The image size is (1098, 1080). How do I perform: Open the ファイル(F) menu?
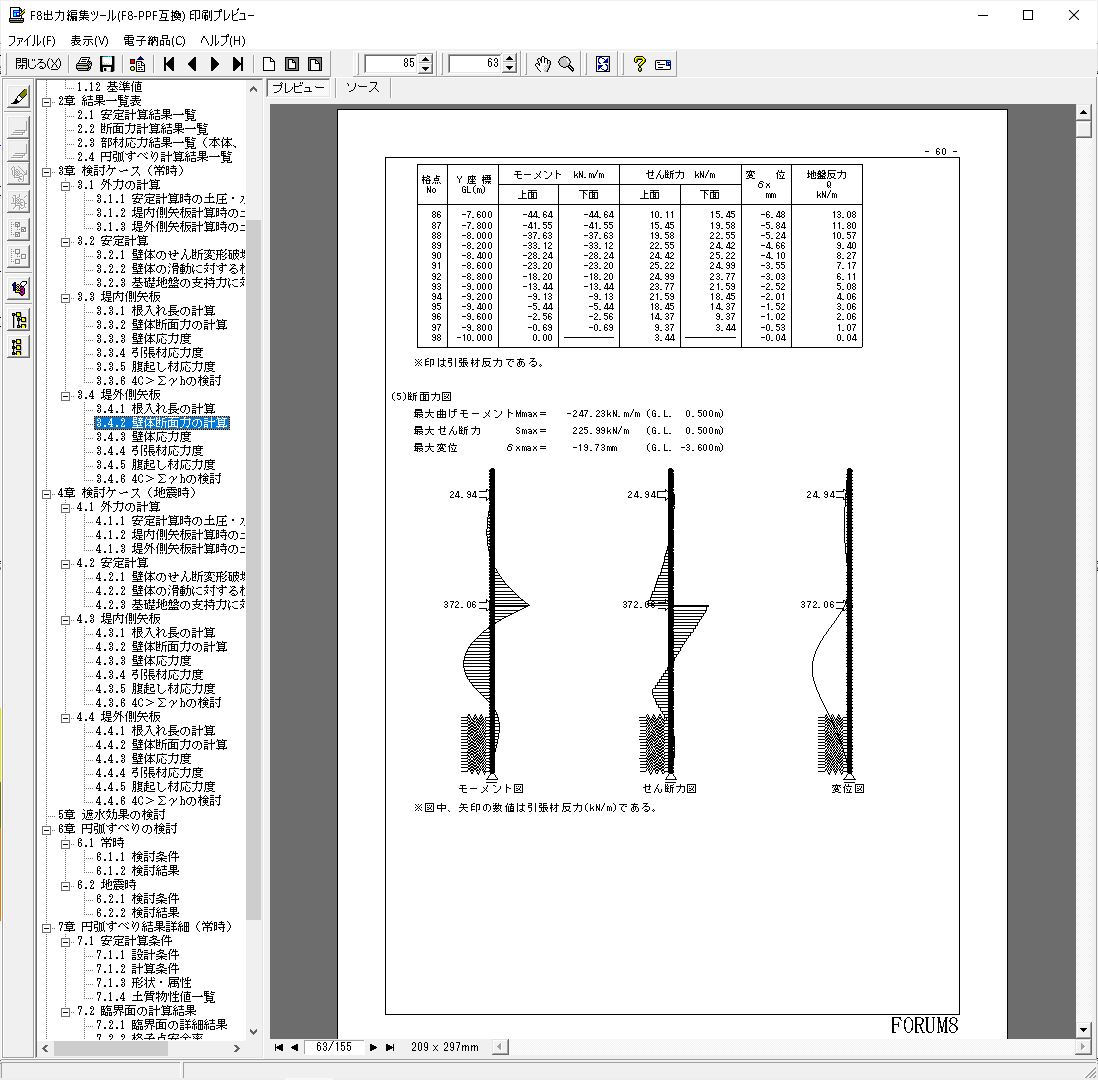[x=32, y=41]
